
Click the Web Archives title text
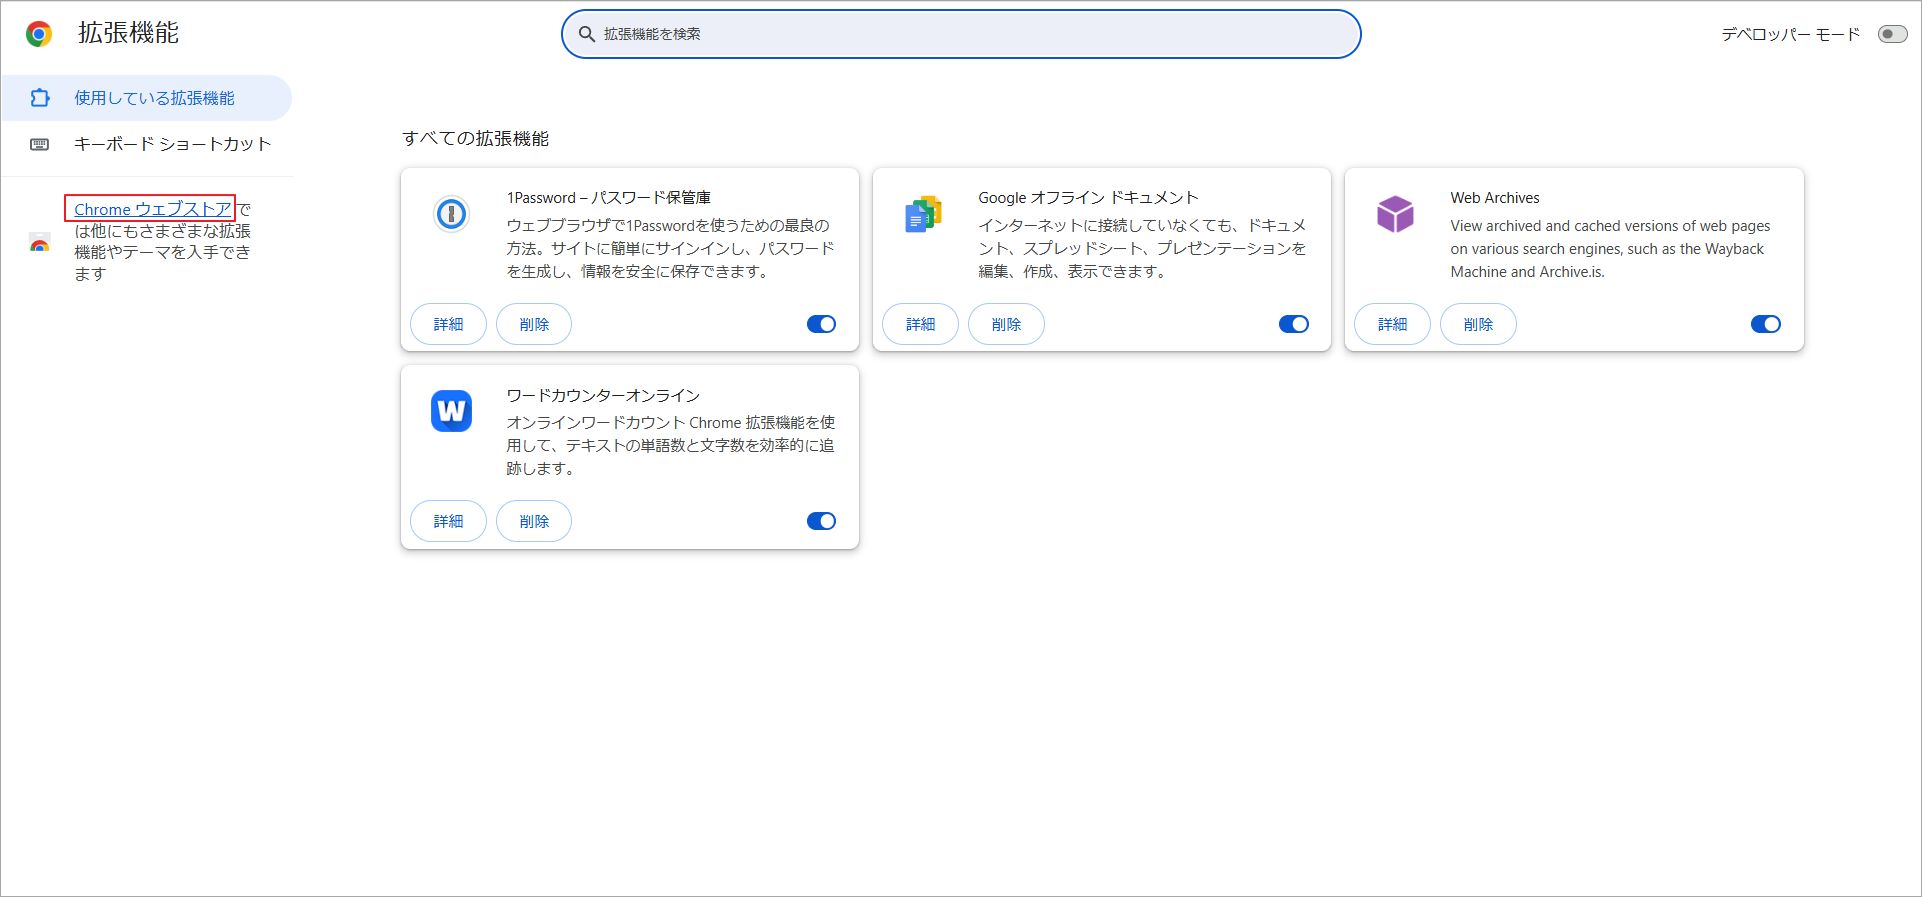tap(1495, 198)
